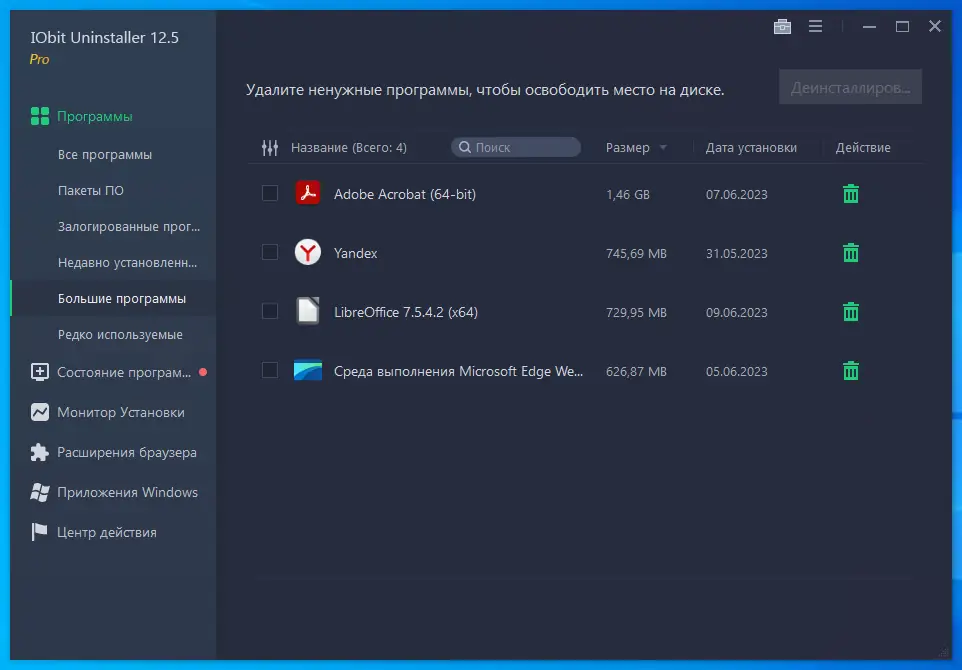Click the LibreOffice document icon
Screen dimensions: 962x670
pyautogui.click(x=307, y=311)
